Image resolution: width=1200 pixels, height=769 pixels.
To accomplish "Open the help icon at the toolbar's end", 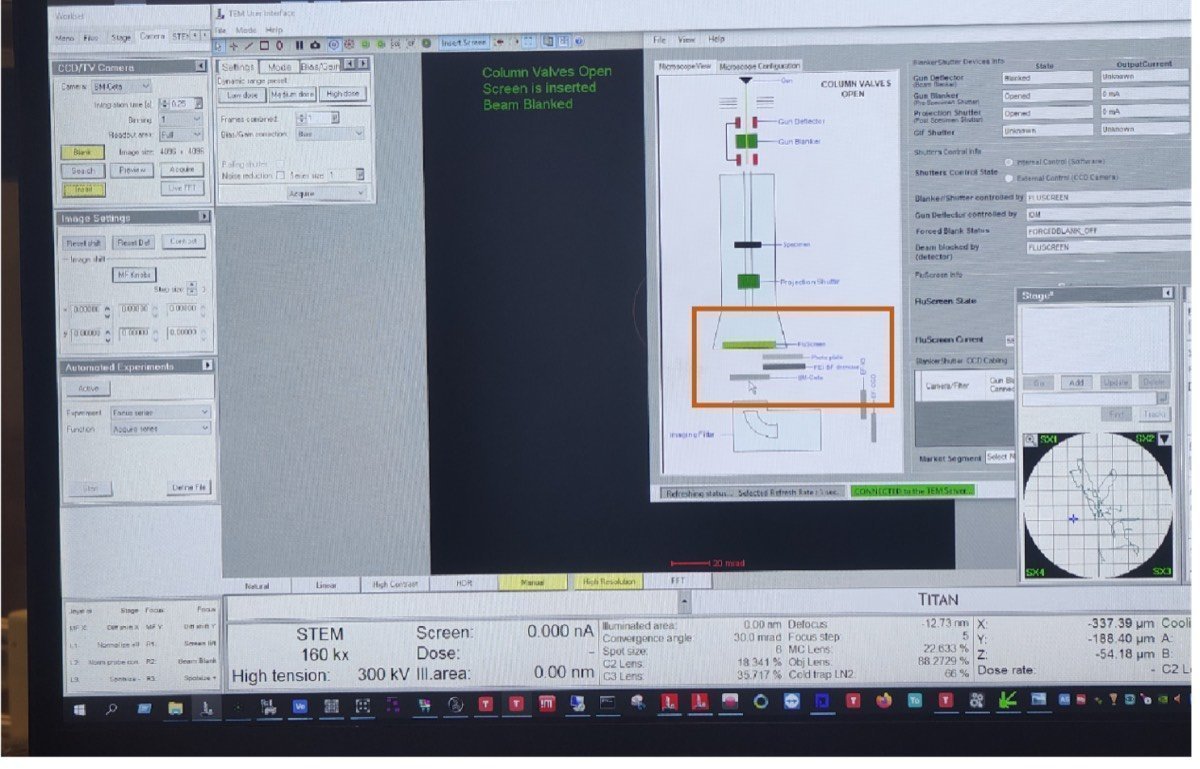I will [578, 44].
